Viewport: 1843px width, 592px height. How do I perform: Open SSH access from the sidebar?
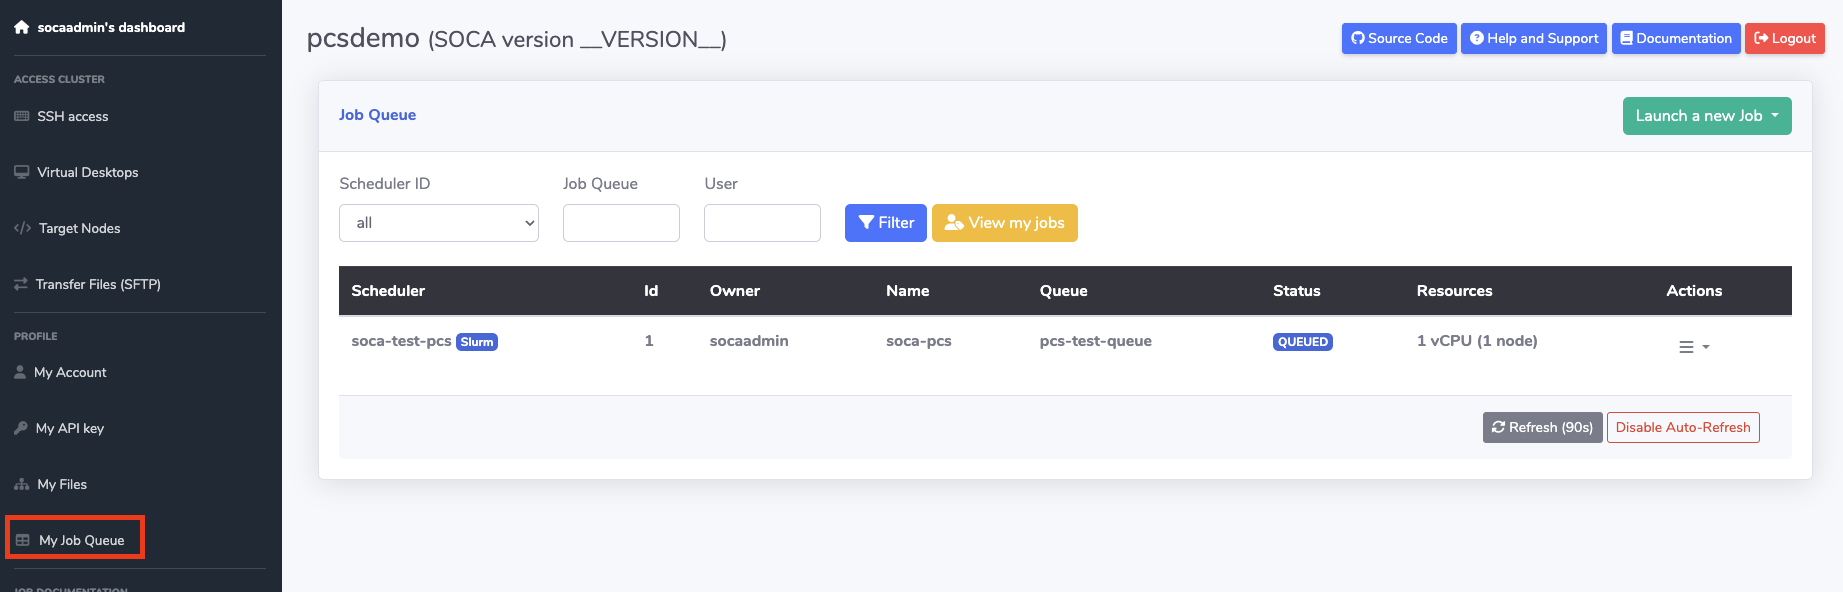72,116
